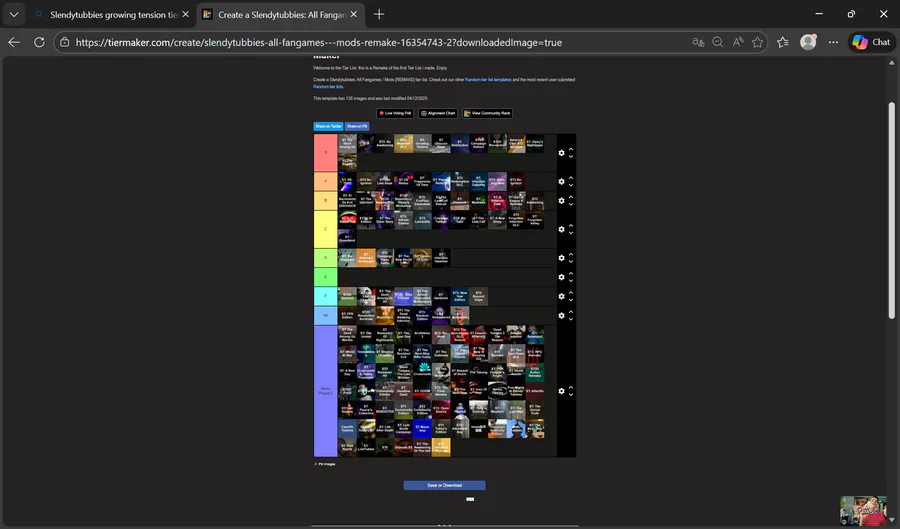Move the B tier row down
The width and height of the screenshot is (900, 529).
[x=571, y=204]
